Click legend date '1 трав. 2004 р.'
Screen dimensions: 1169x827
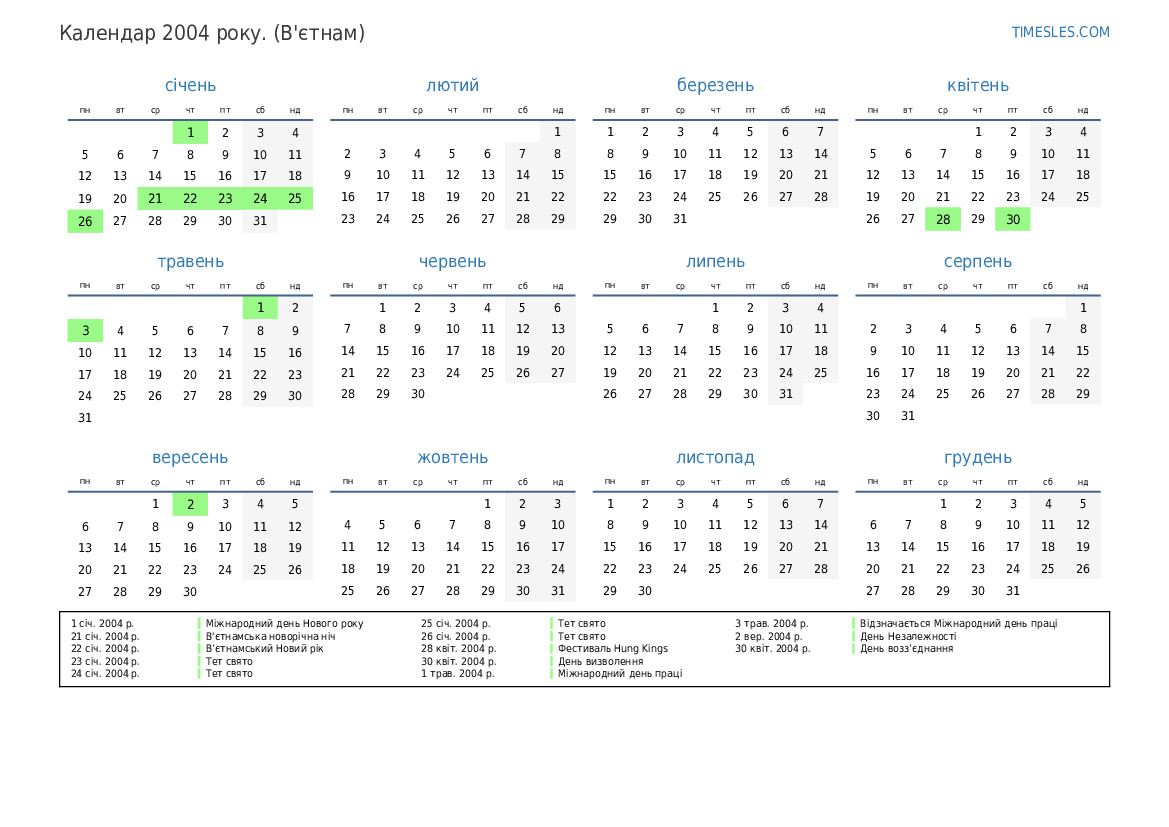(457, 673)
